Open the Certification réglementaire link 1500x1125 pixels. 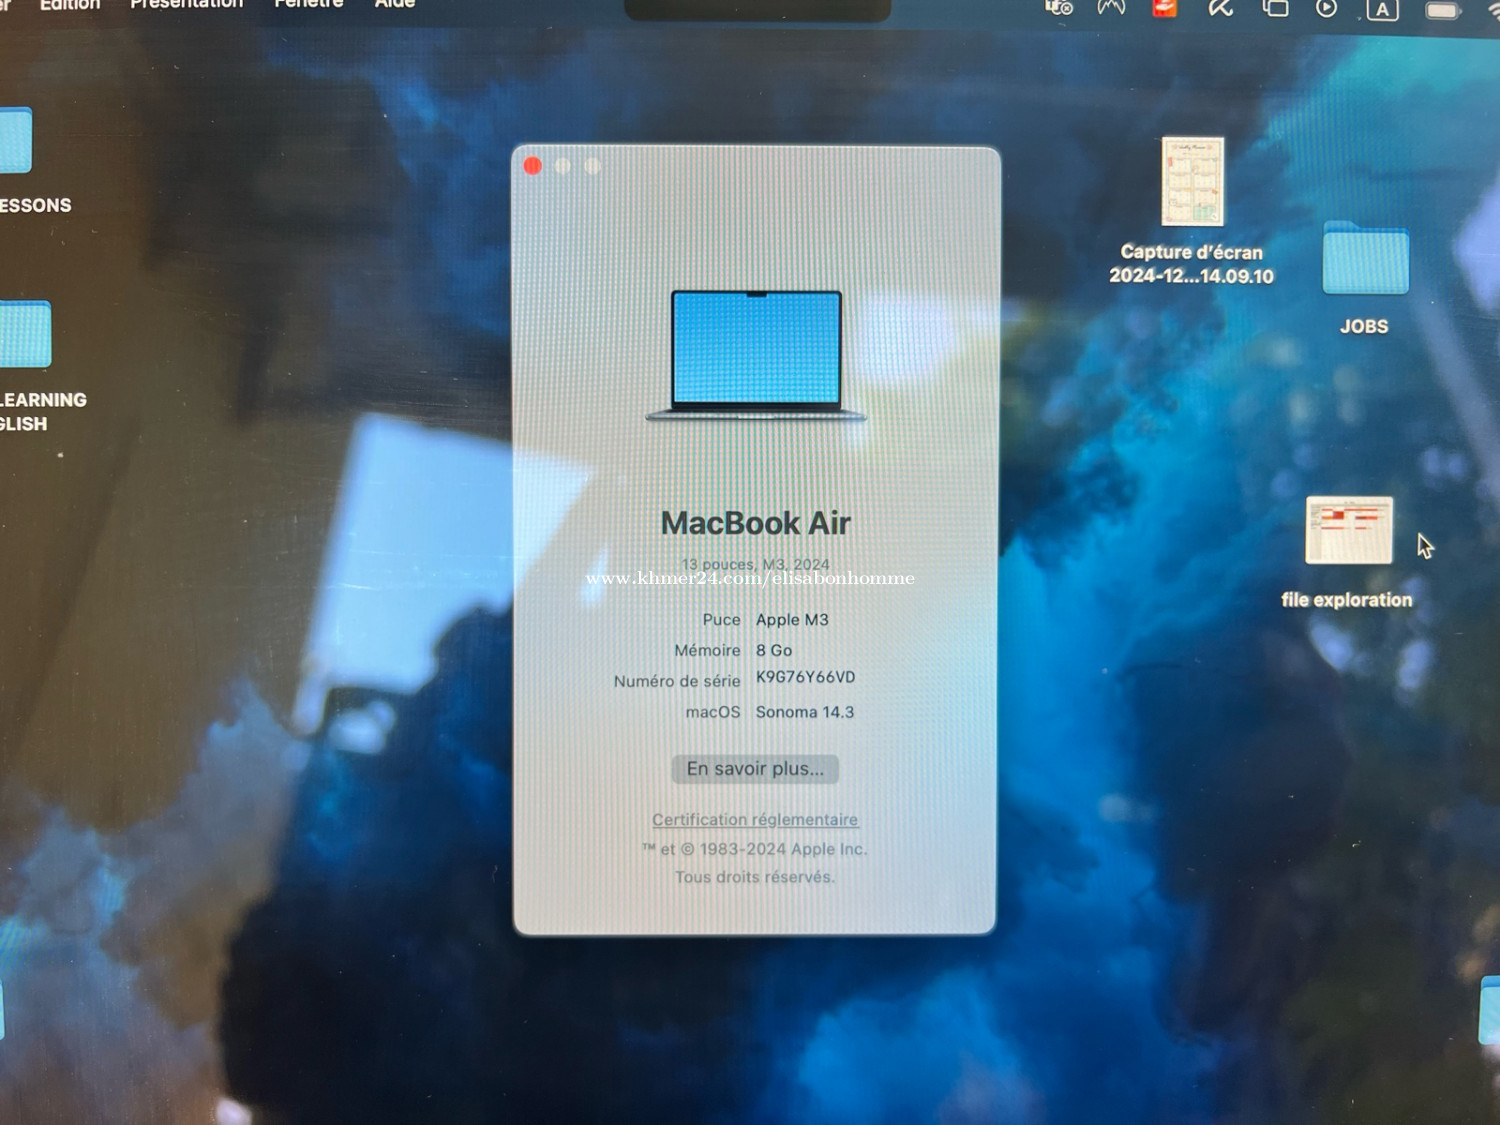pyautogui.click(x=755, y=819)
